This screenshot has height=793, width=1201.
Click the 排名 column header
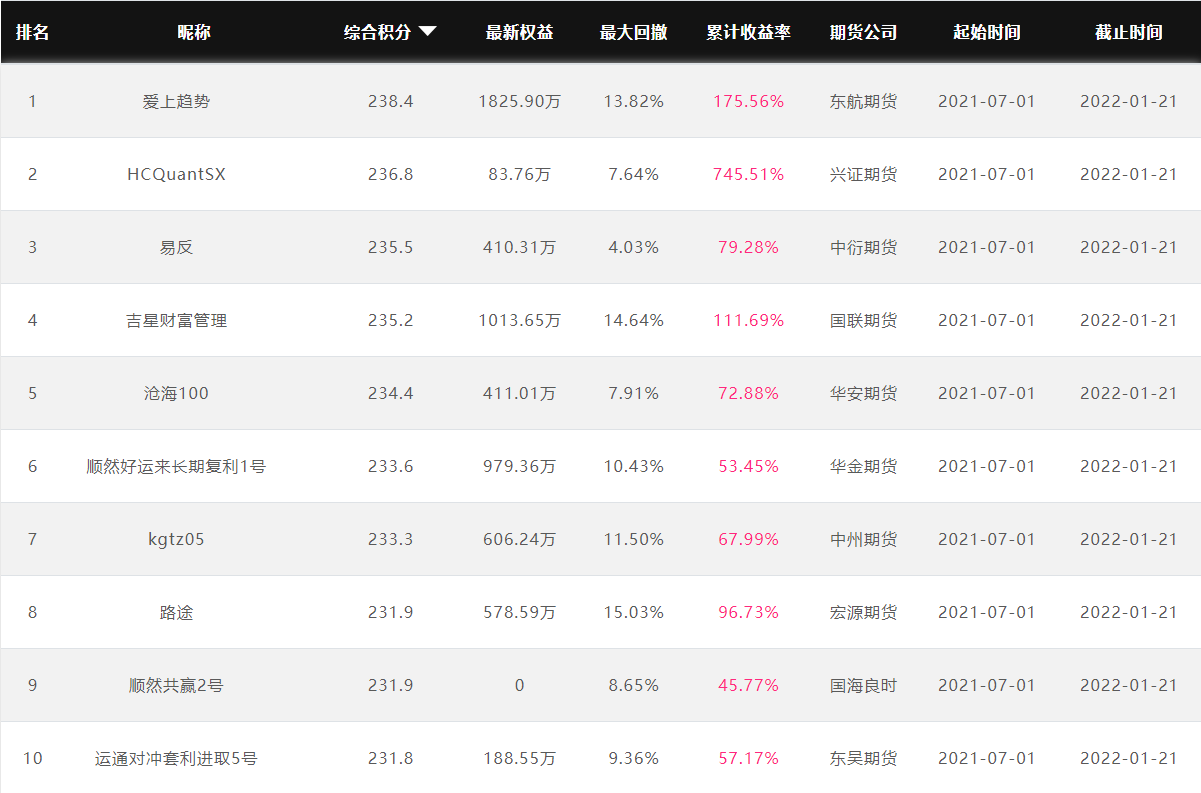pos(32,32)
